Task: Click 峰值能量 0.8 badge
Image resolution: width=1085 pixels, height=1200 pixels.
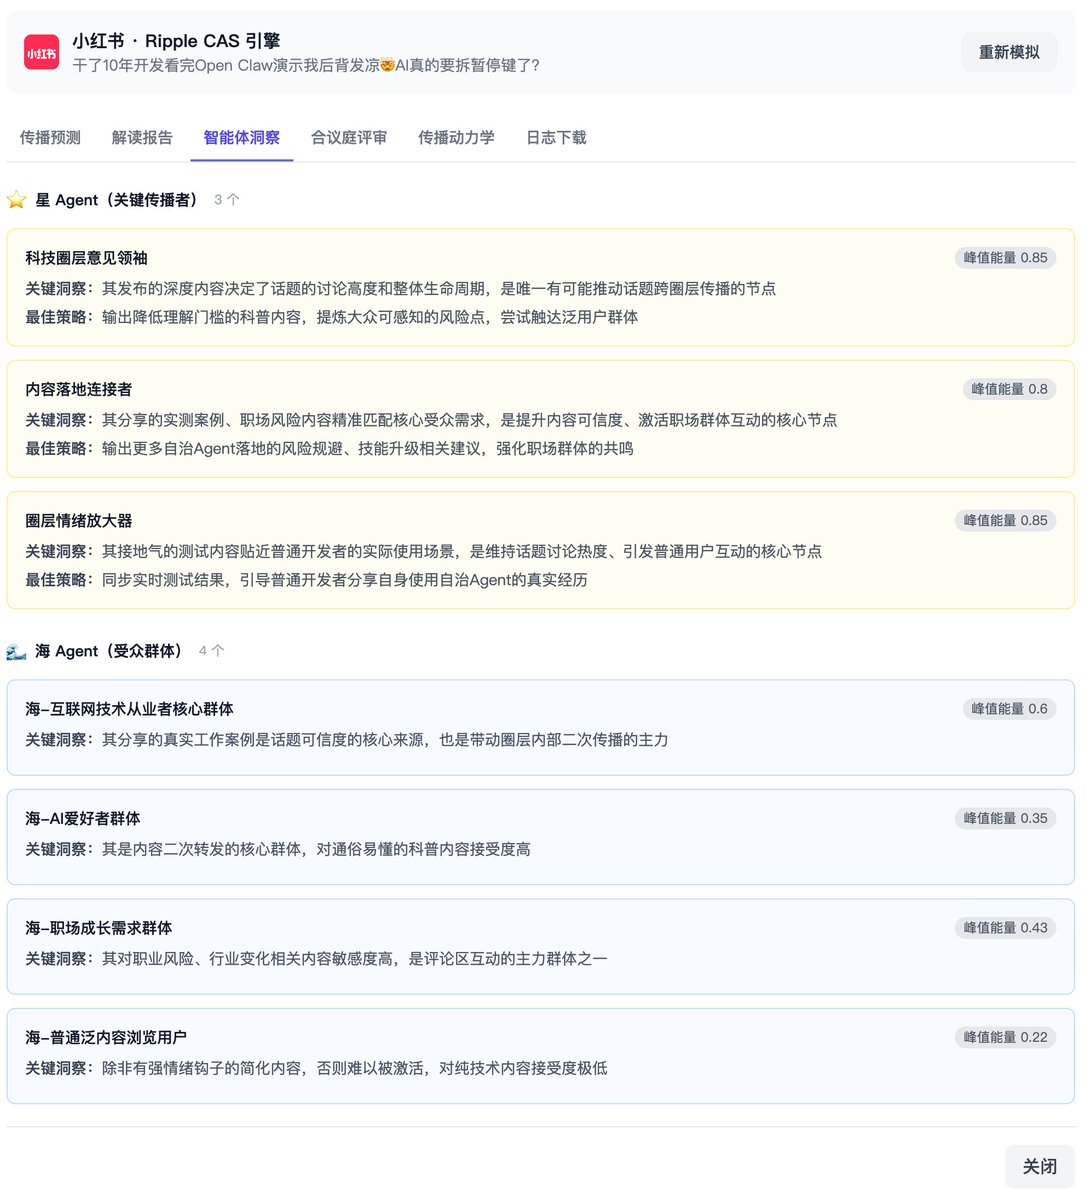Action: 1009,389
